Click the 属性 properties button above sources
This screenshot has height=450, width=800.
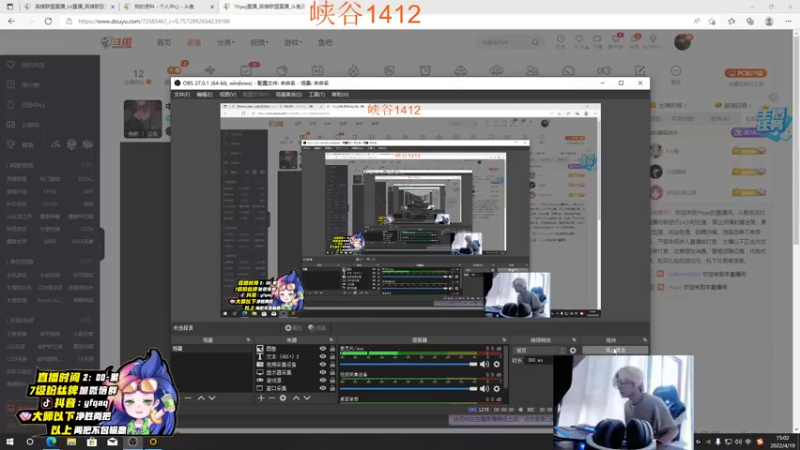[x=293, y=328]
